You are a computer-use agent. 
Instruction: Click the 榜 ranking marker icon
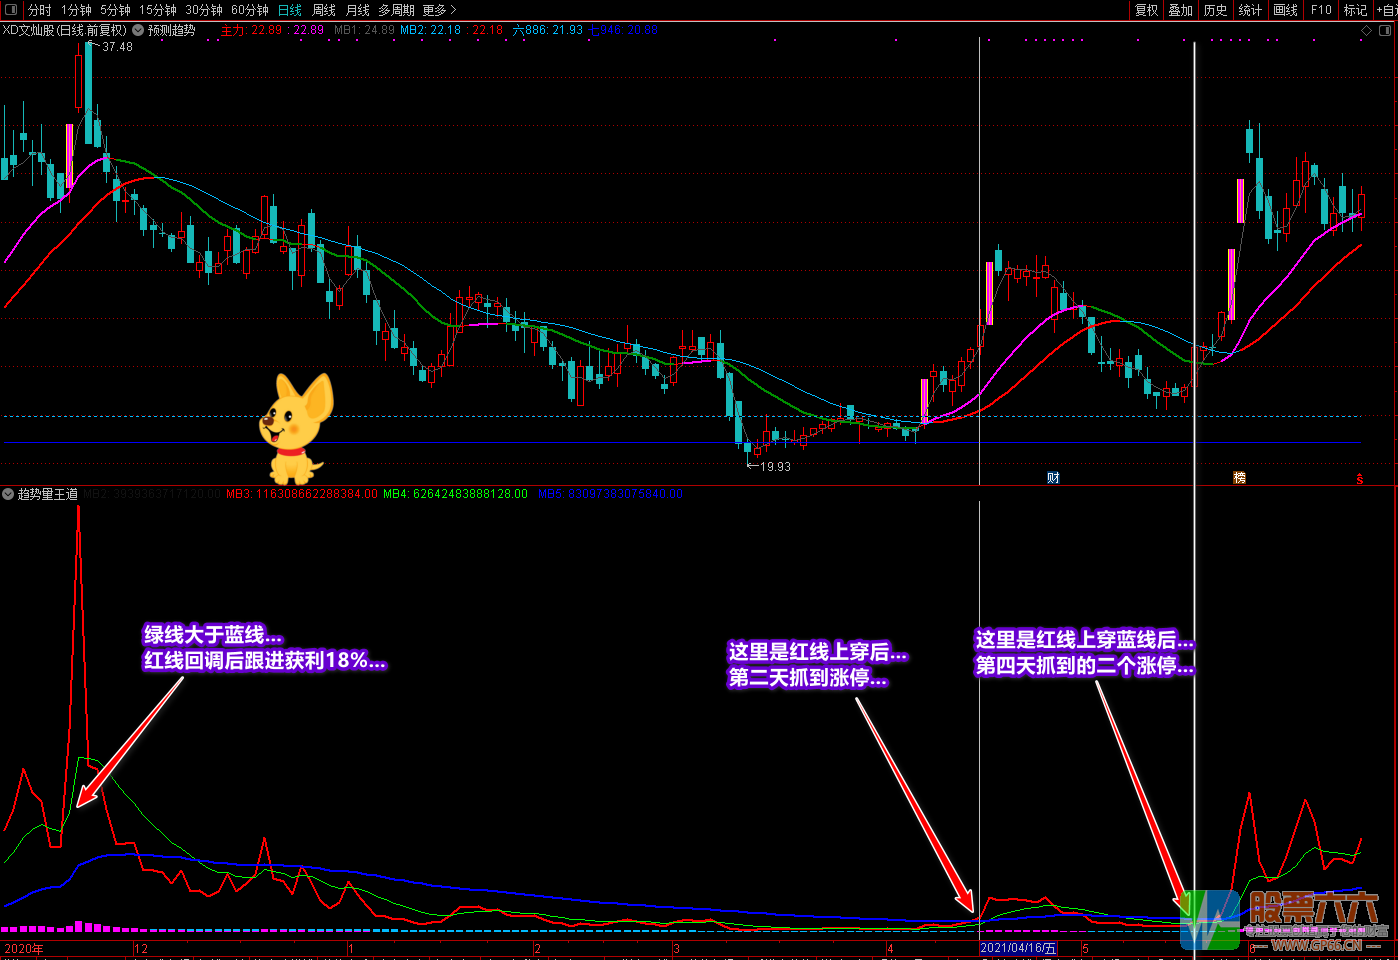coord(1239,478)
